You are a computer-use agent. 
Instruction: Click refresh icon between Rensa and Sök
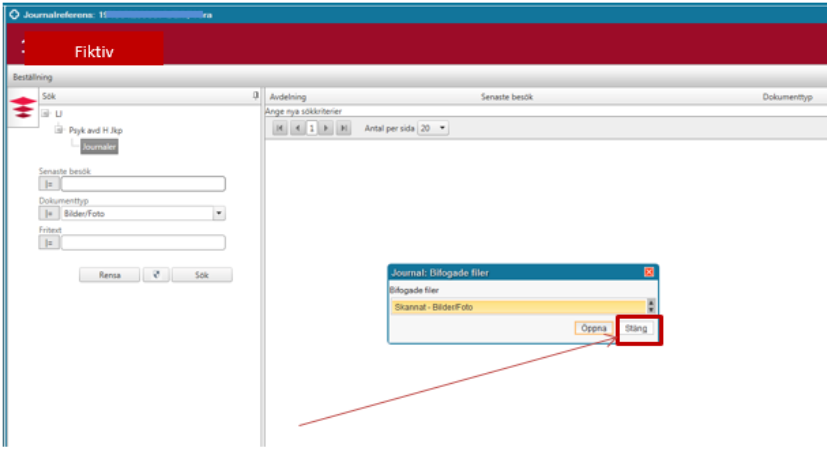click(155, 275)
